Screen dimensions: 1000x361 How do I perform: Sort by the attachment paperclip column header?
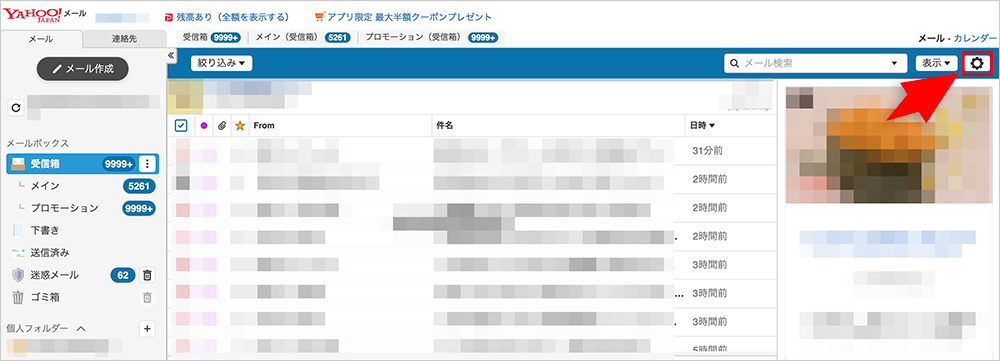[222, 126]
